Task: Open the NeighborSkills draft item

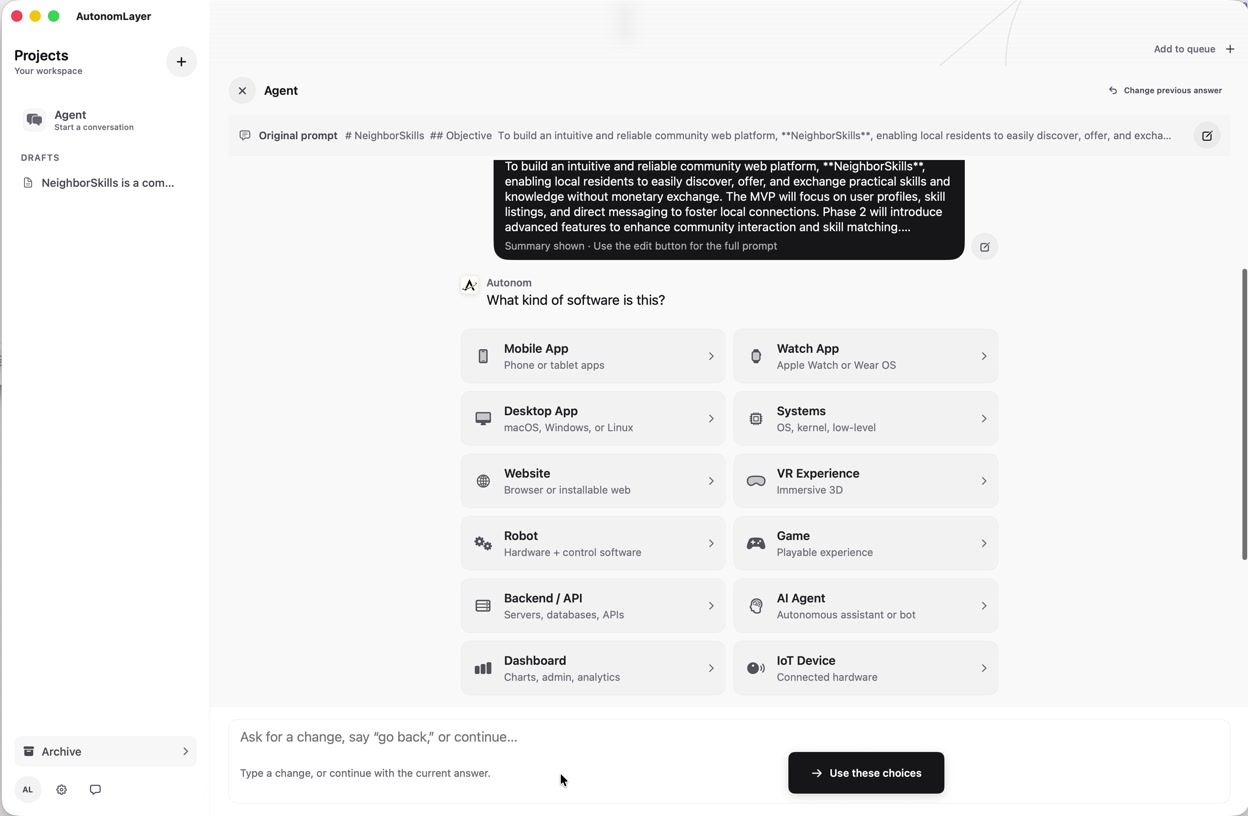Action: coord(105,183)
